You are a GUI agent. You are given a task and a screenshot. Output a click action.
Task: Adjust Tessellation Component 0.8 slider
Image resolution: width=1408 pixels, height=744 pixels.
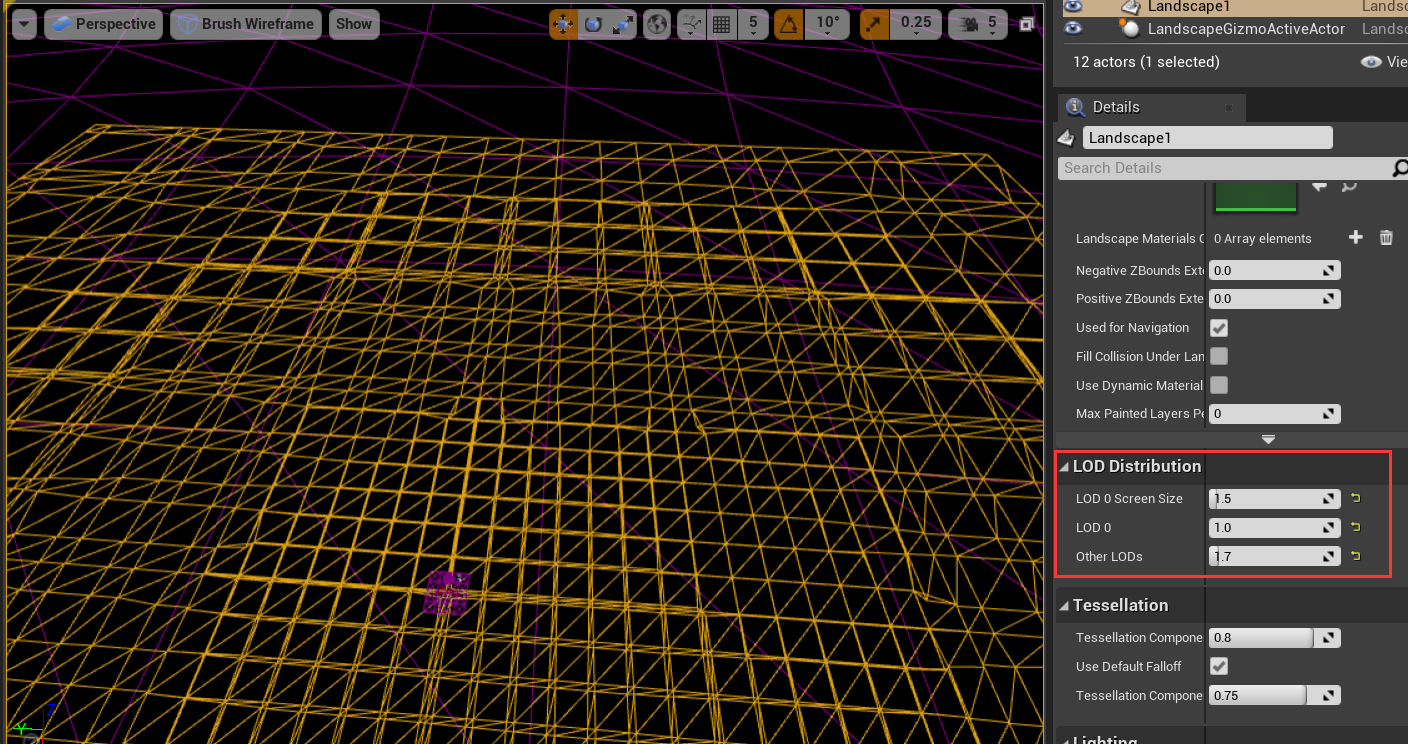(1274, 638)
